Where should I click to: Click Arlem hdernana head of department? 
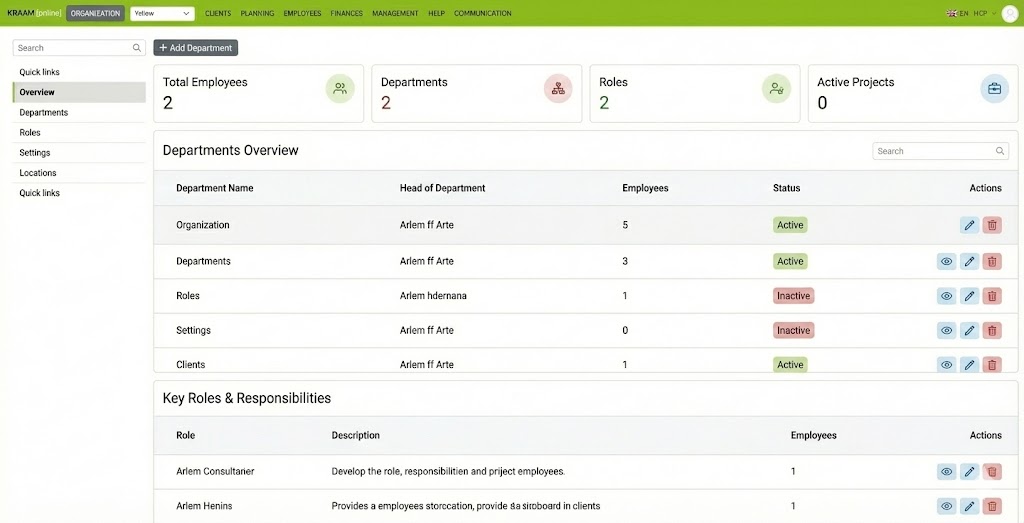point(433,296)
